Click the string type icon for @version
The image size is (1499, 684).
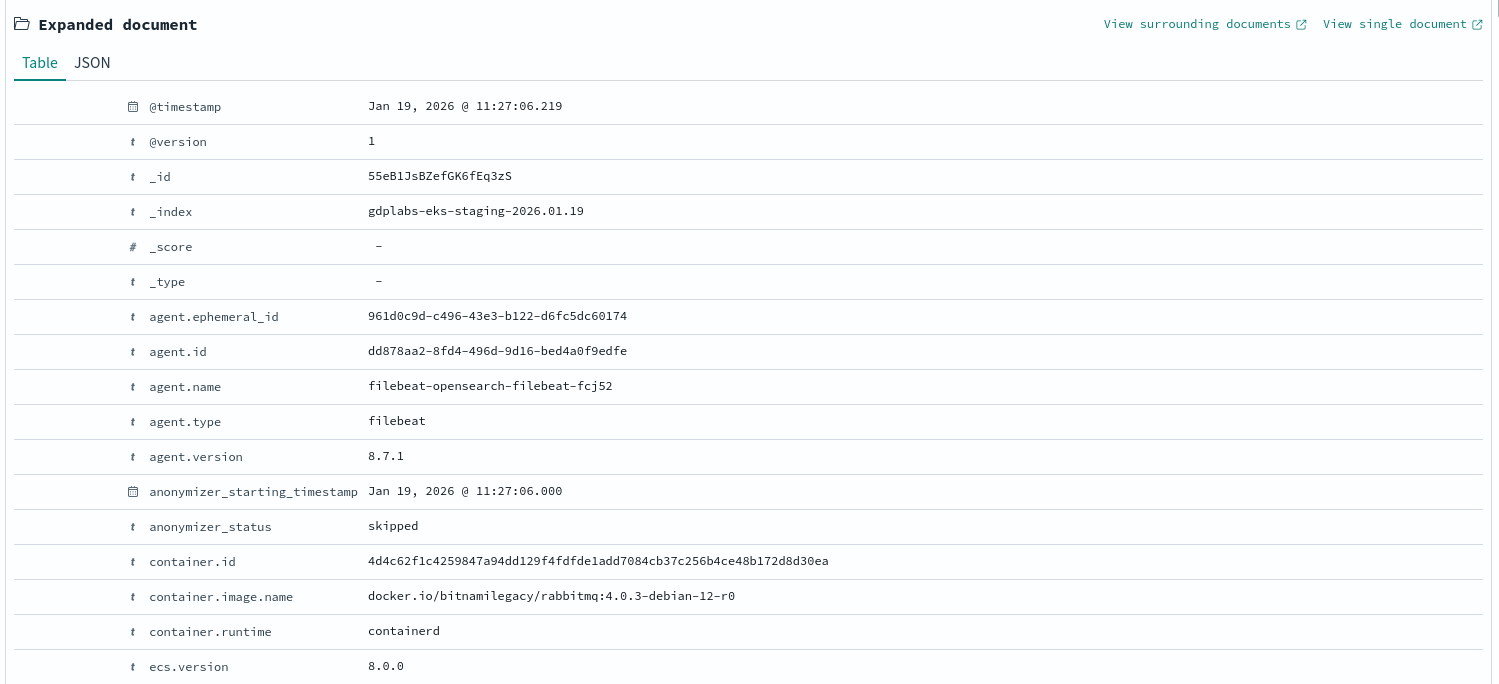(133, 142)
